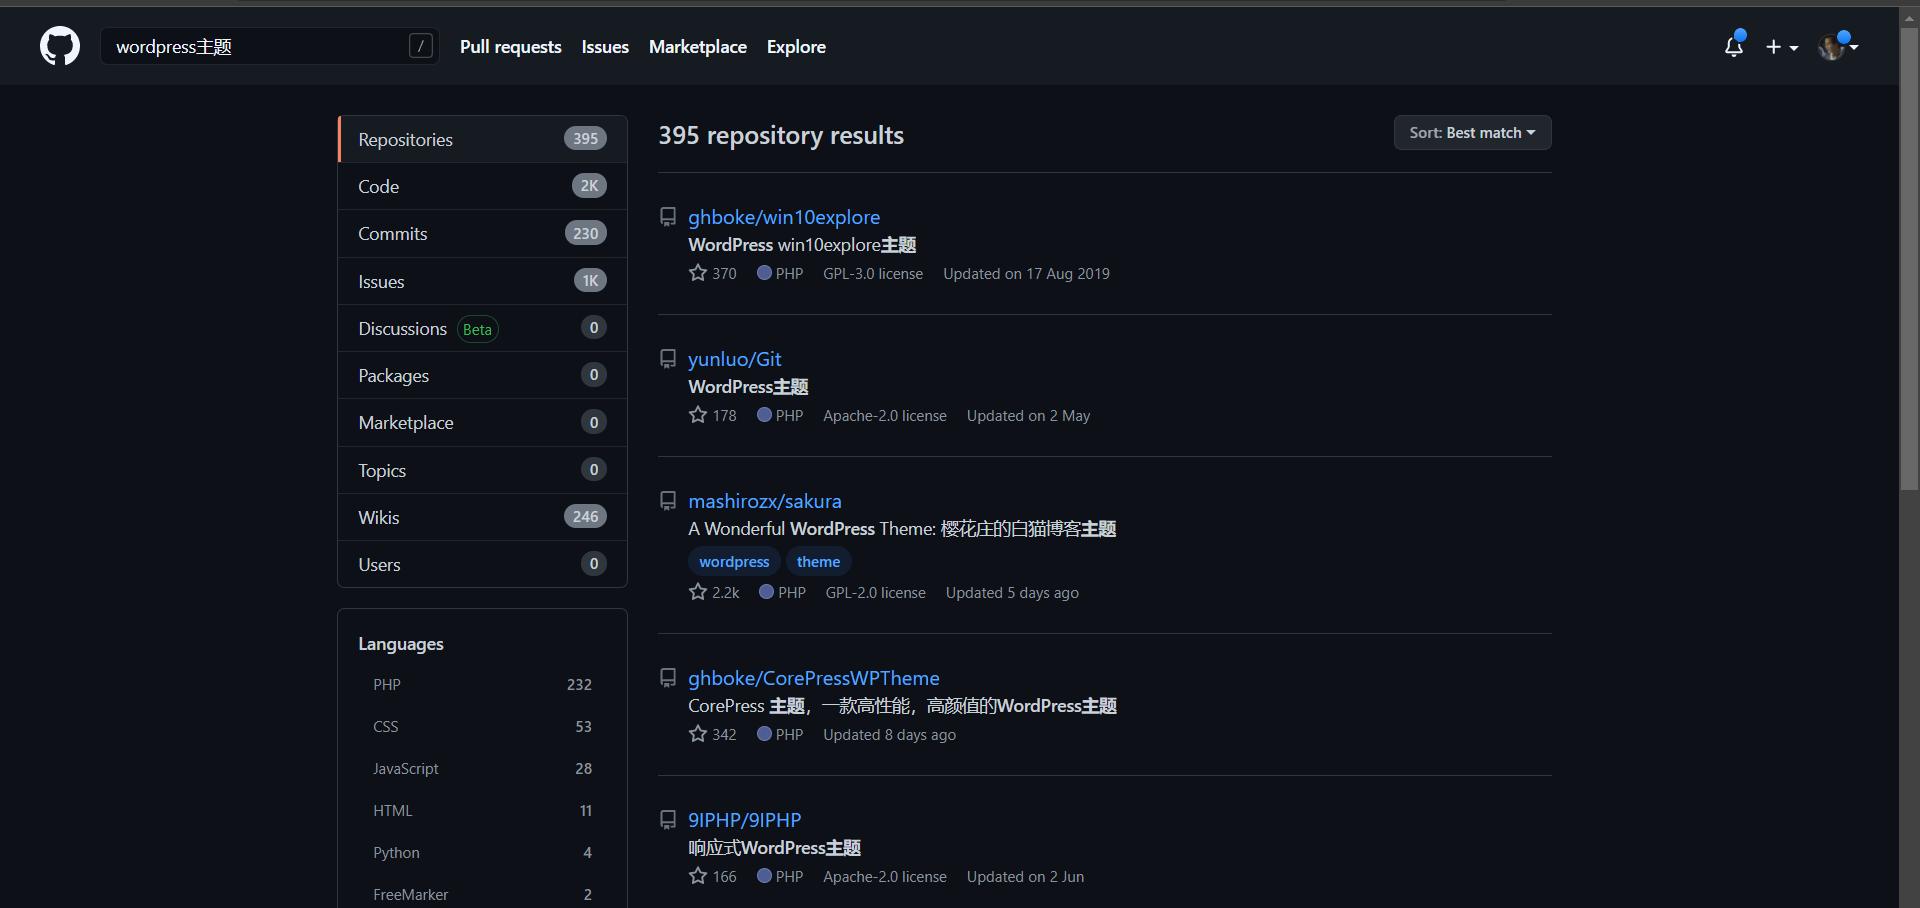Open Marketplace from the top navigation
Screen dimensions: 1920x908
697,46
